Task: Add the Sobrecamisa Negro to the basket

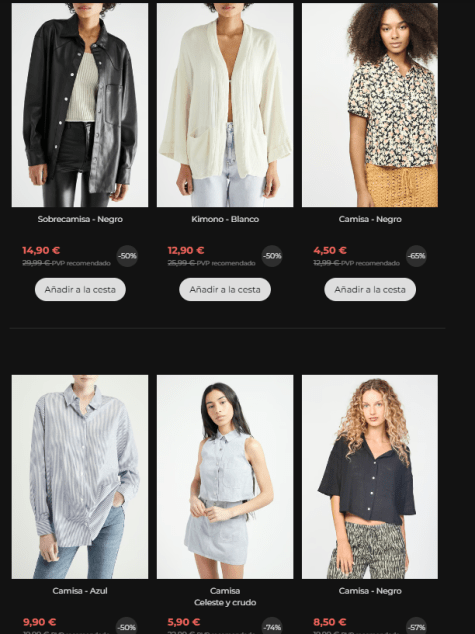Action: click(x=80, y=290)
